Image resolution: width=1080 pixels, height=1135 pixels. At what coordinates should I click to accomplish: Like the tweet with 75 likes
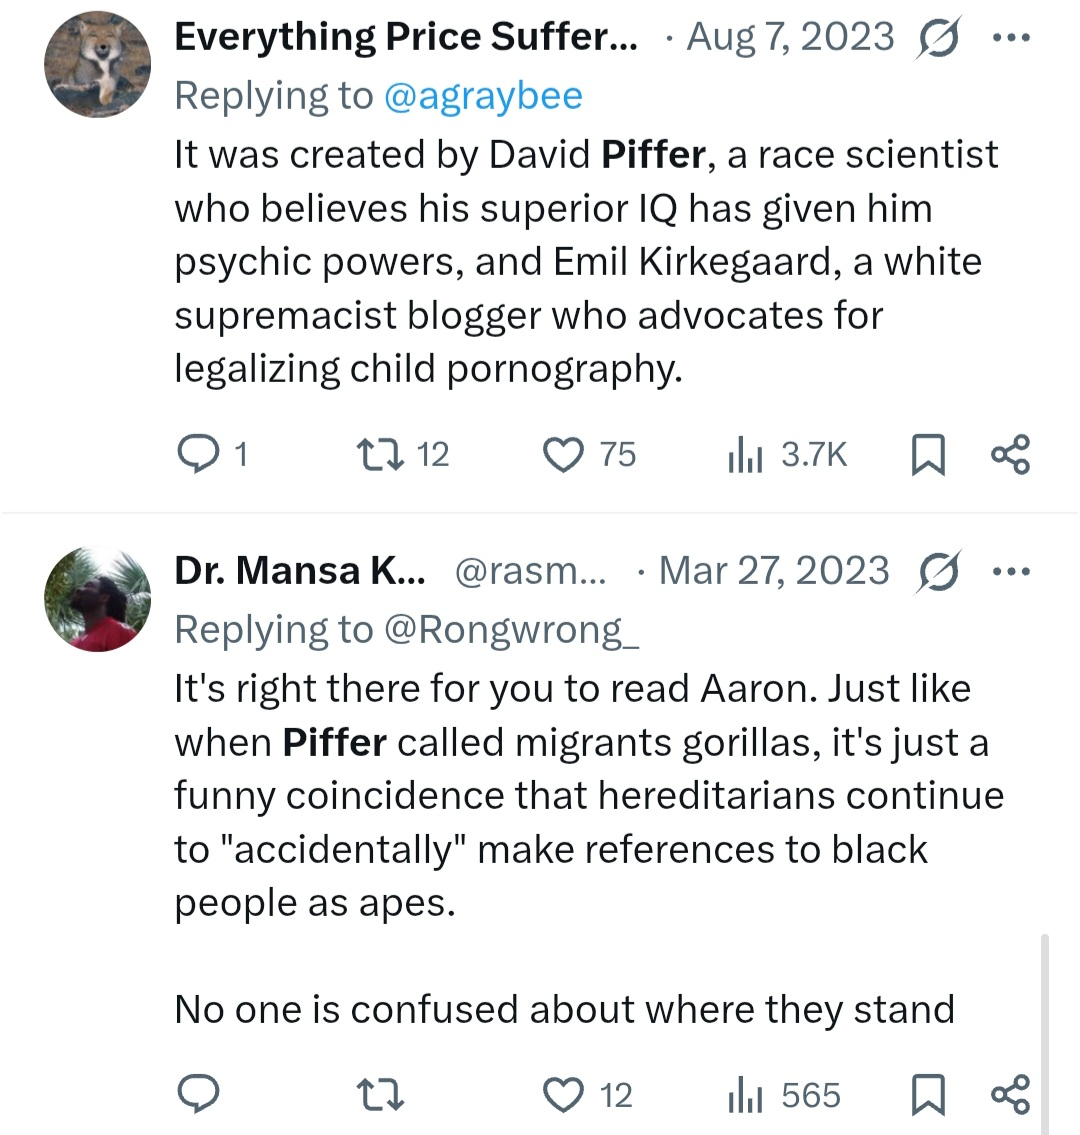pyautogui.click(x=563, y=455)
